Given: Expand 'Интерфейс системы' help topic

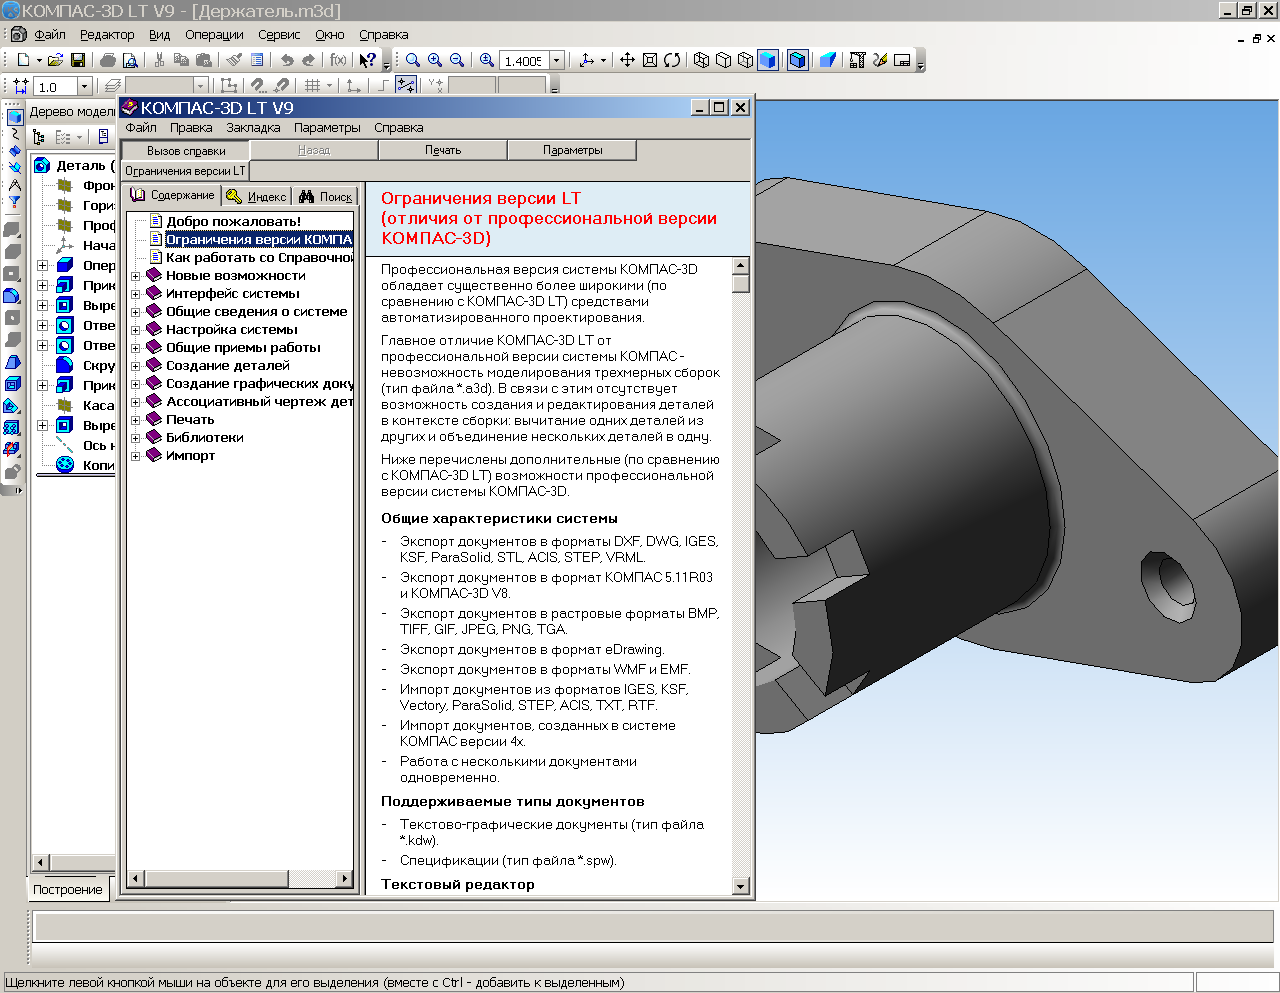Looking at the screenshot, I should point(136,294).
